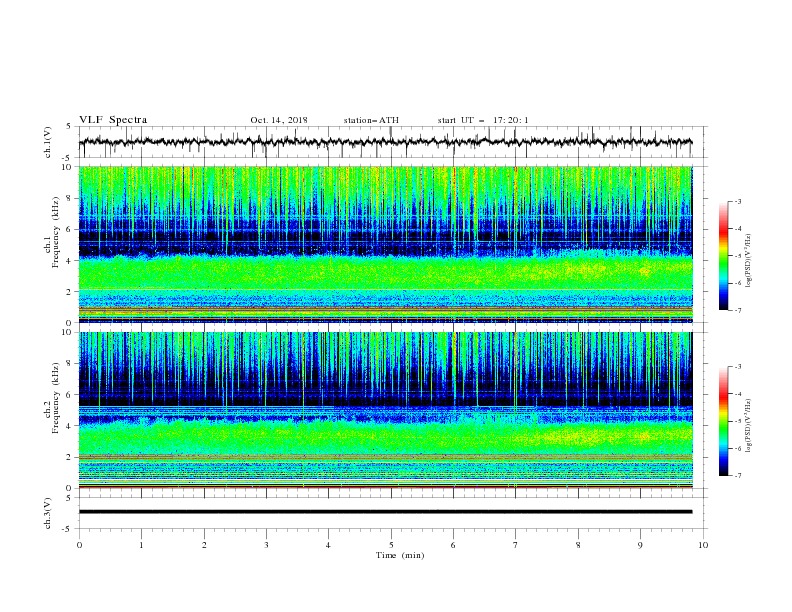Viewport: 792px width, 612px height.
Task: Click the ch.2 spectrogram panel
Action: (385, 410)
